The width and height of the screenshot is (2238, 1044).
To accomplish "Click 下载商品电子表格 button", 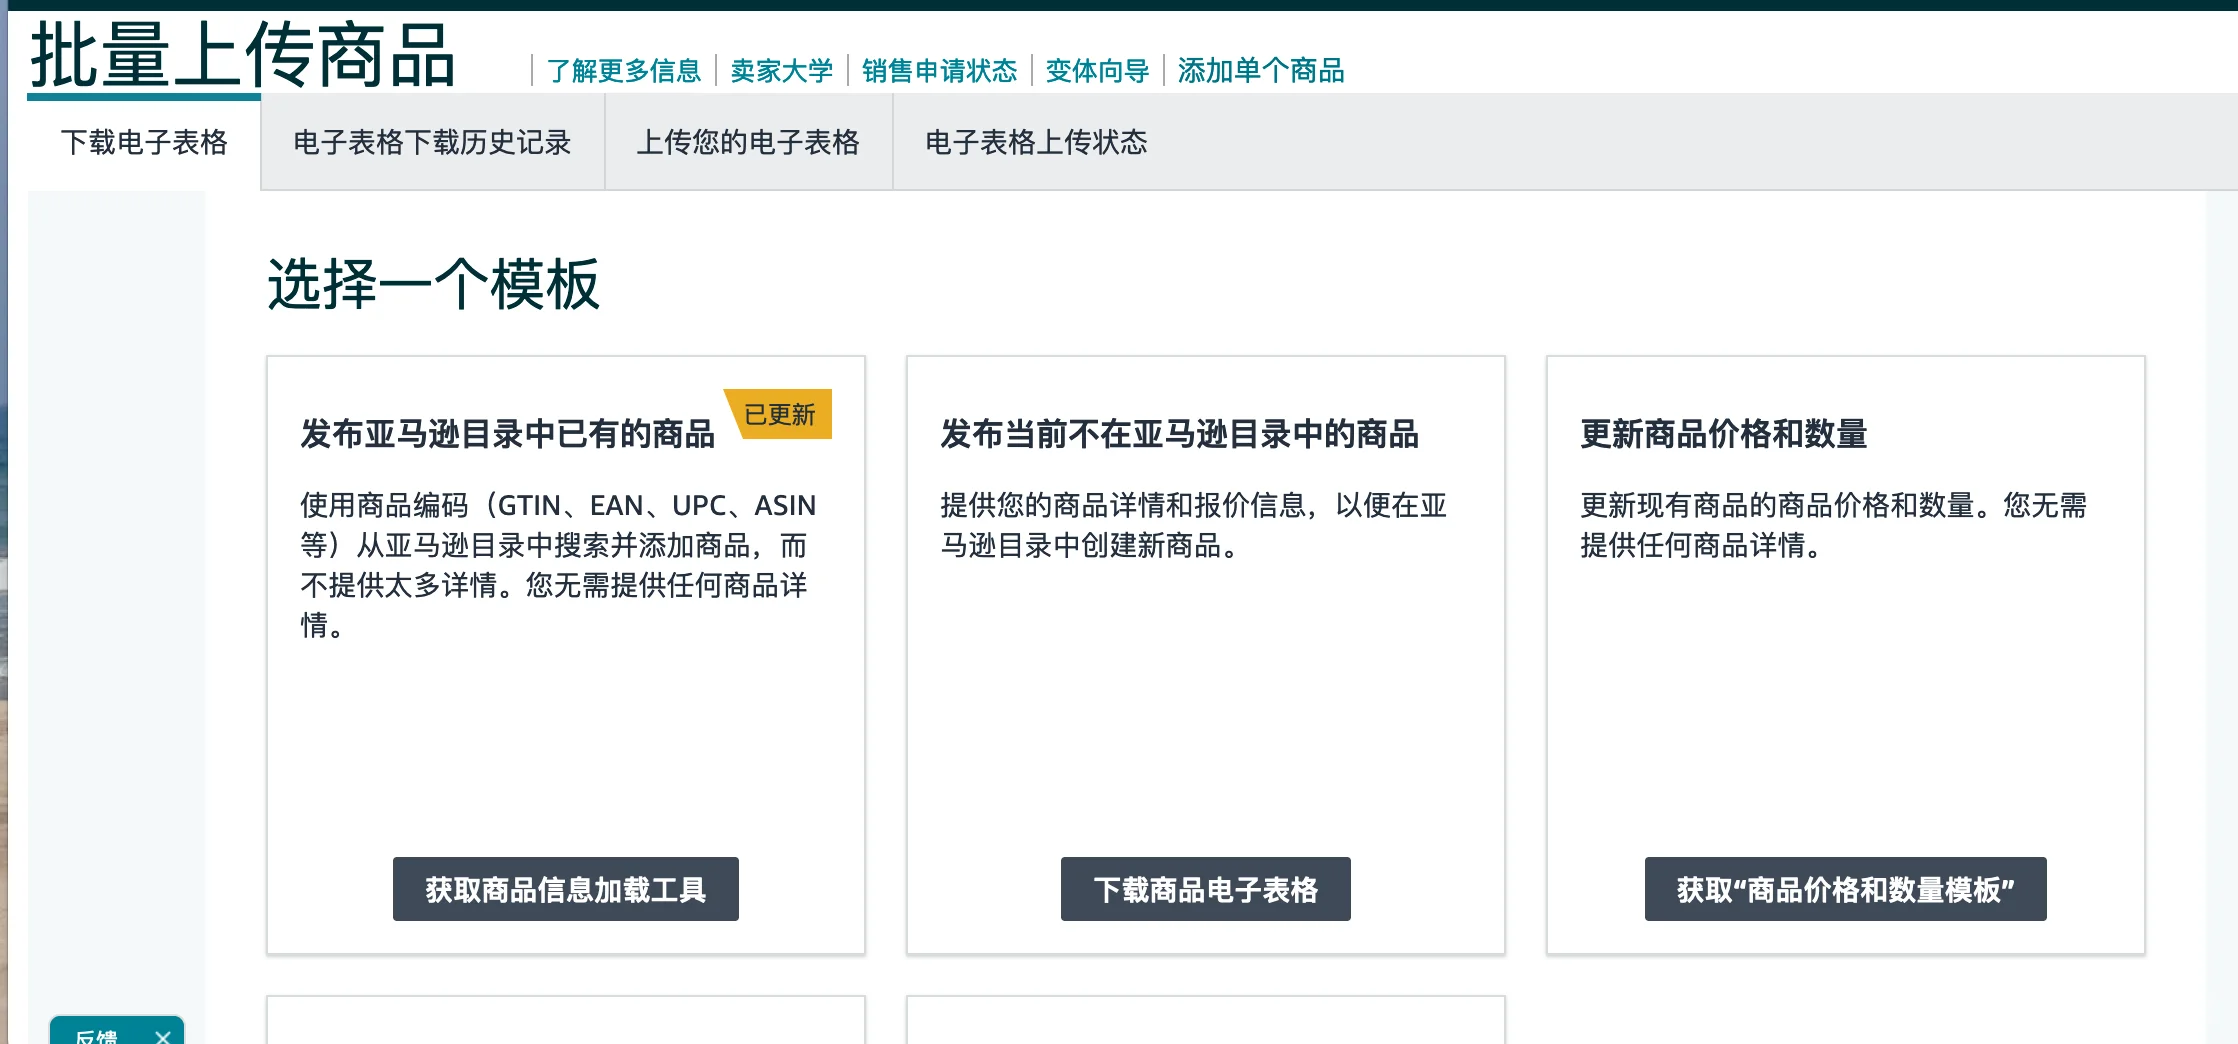I will pos(1205,888).
